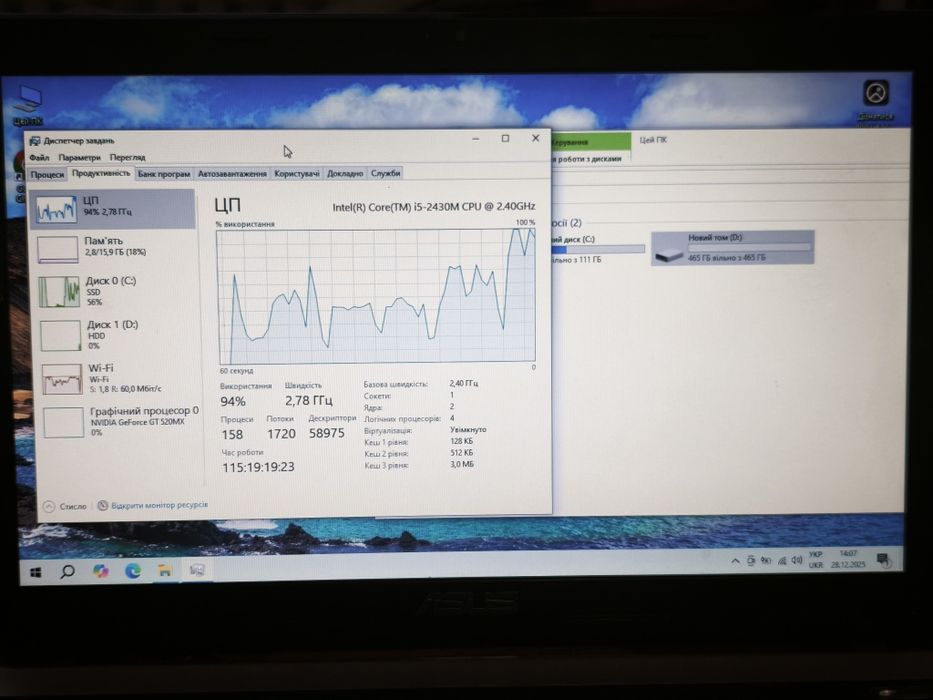Open the clock and date in the taskbar

[848, 558]
